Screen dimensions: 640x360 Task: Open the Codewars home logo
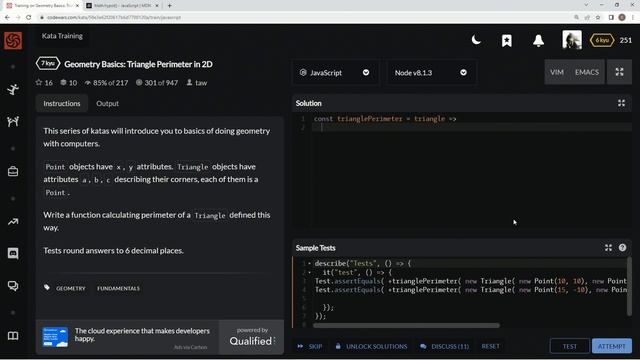coord(13,40)
